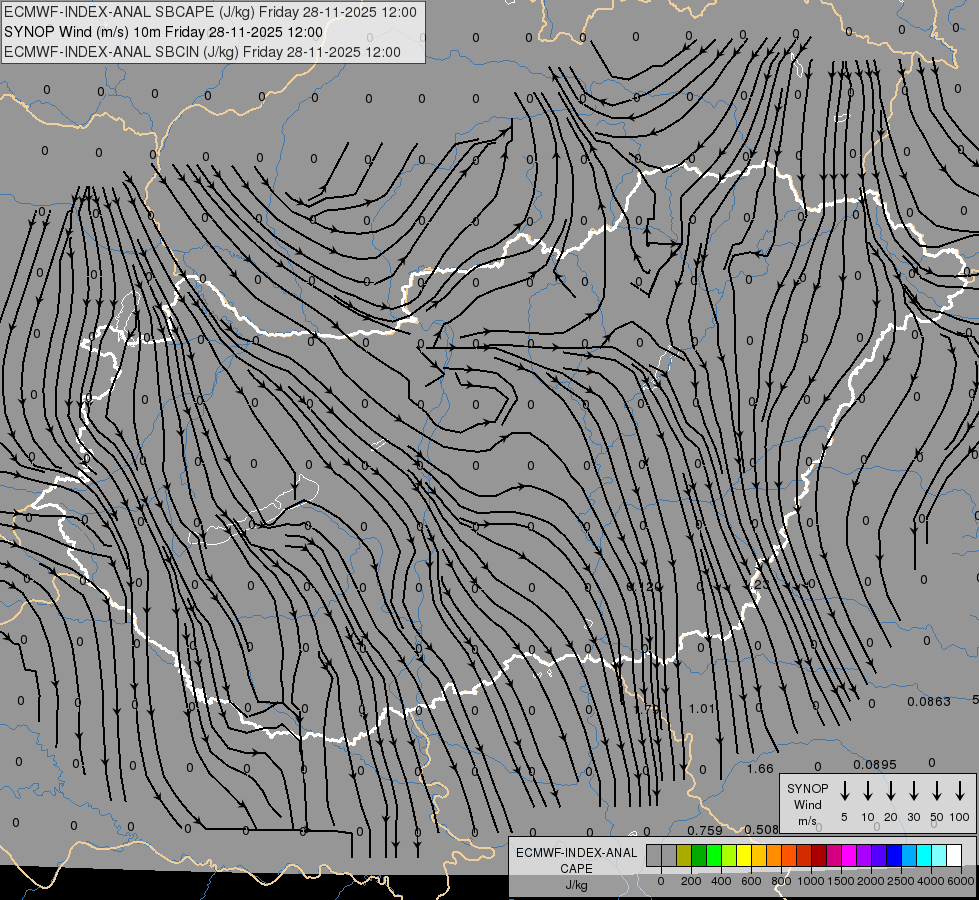The image size is (979, 900).
Task: Click the 5 m/s wind arrow in legend
Action: pyautogui.click(x=845, y=791)
